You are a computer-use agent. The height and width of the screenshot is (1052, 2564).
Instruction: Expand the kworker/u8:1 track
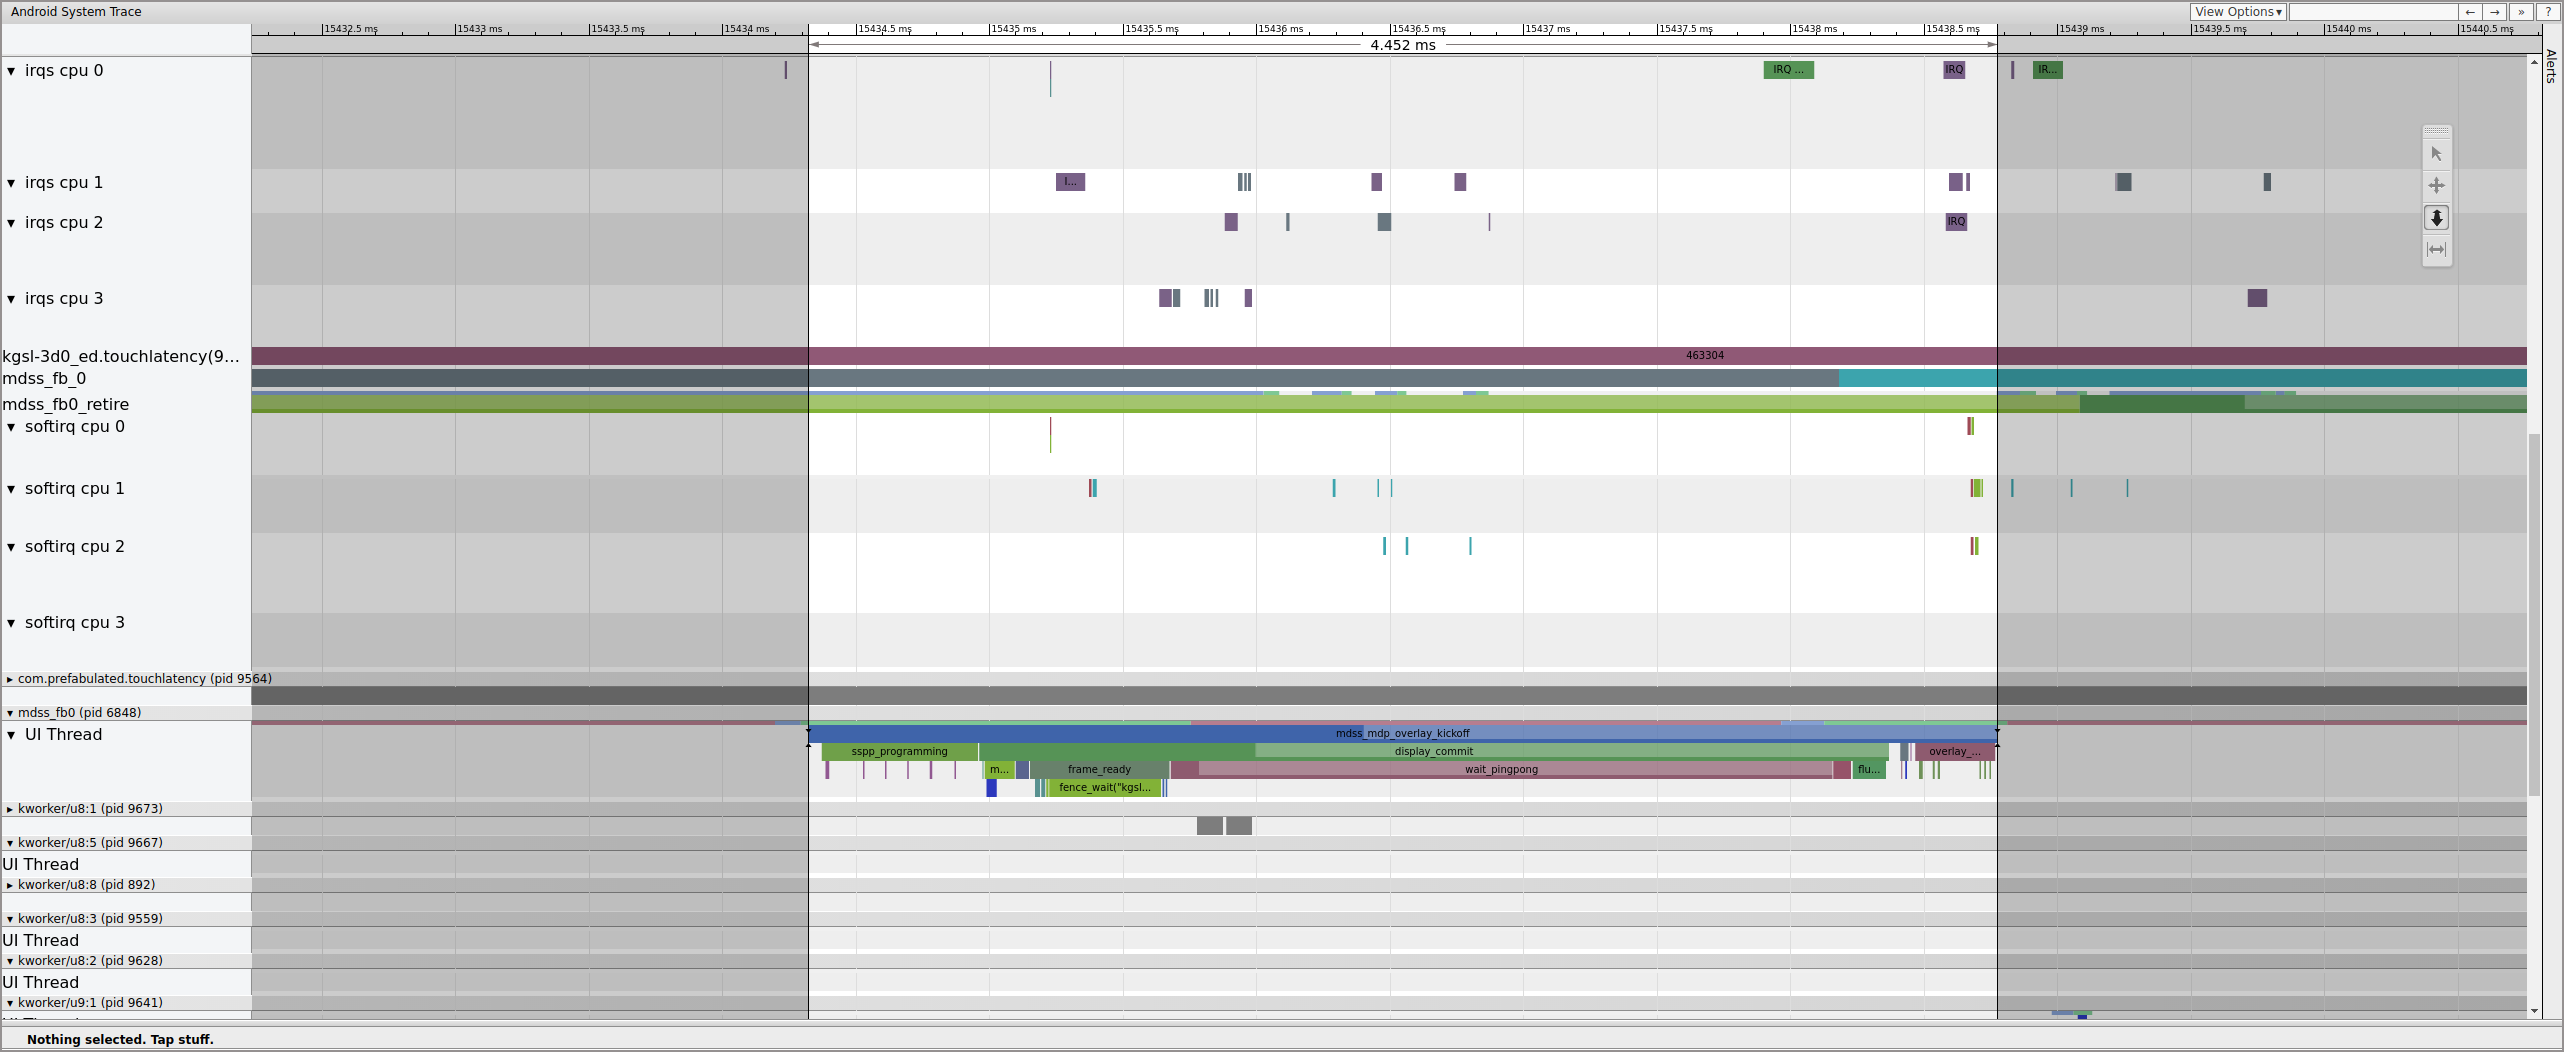8,808
